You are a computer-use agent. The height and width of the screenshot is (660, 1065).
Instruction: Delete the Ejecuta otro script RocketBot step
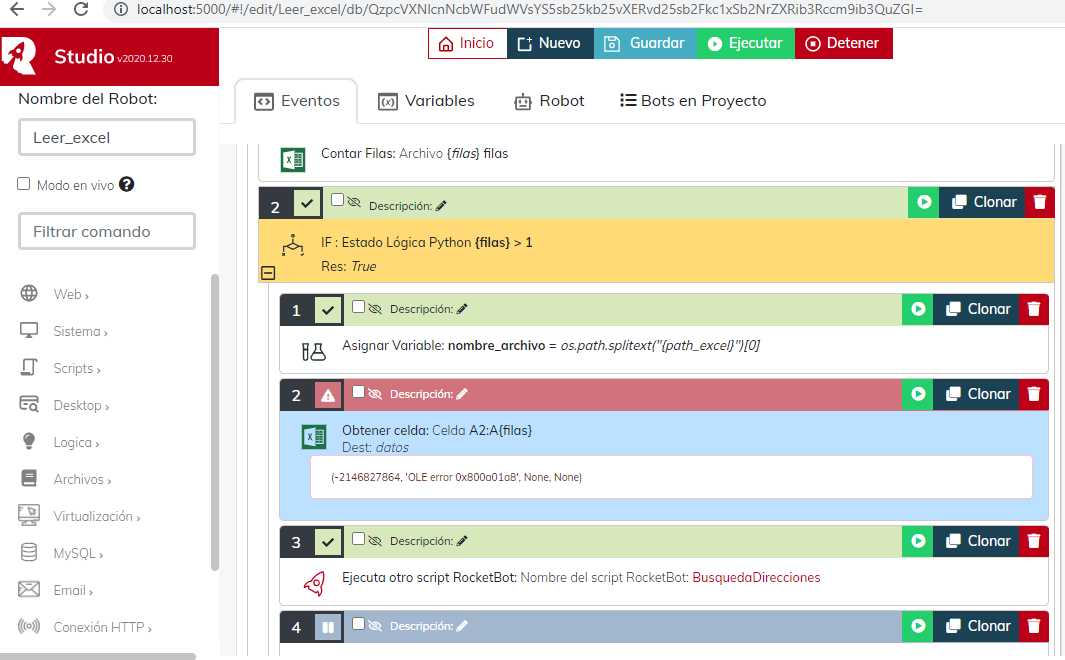tap(1034, 541)
